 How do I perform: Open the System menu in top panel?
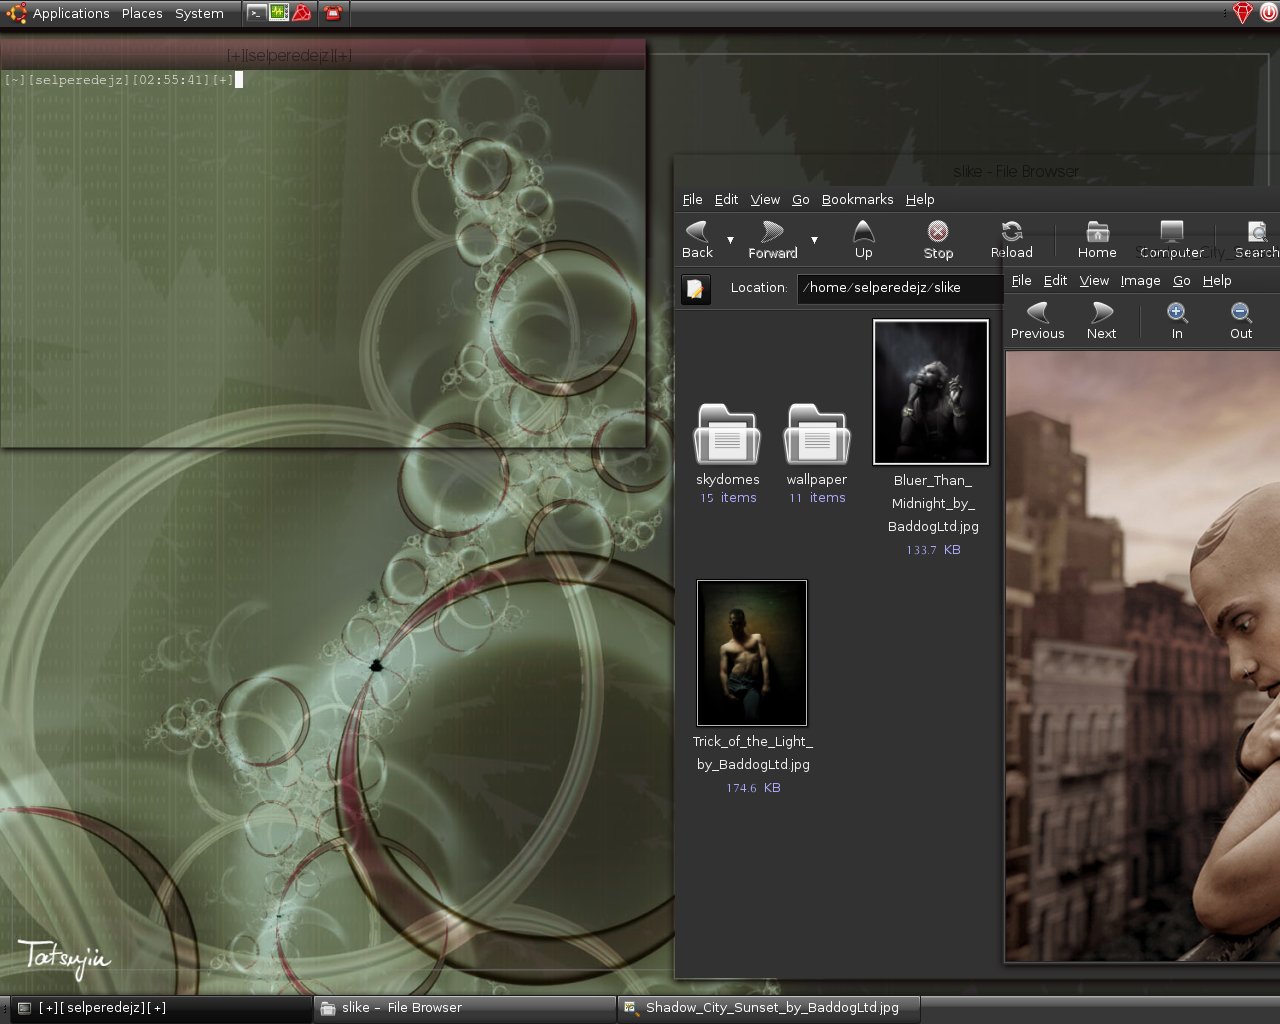[x=199, y=13]
